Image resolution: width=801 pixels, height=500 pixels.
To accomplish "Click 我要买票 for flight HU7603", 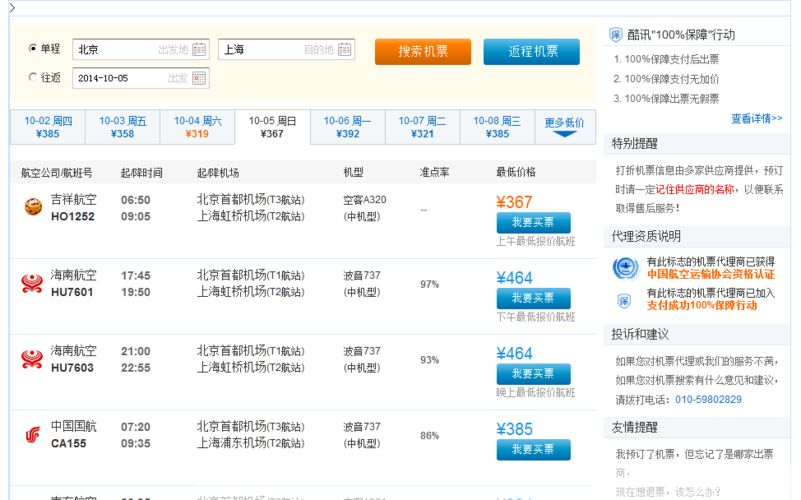I will point(533,374).
